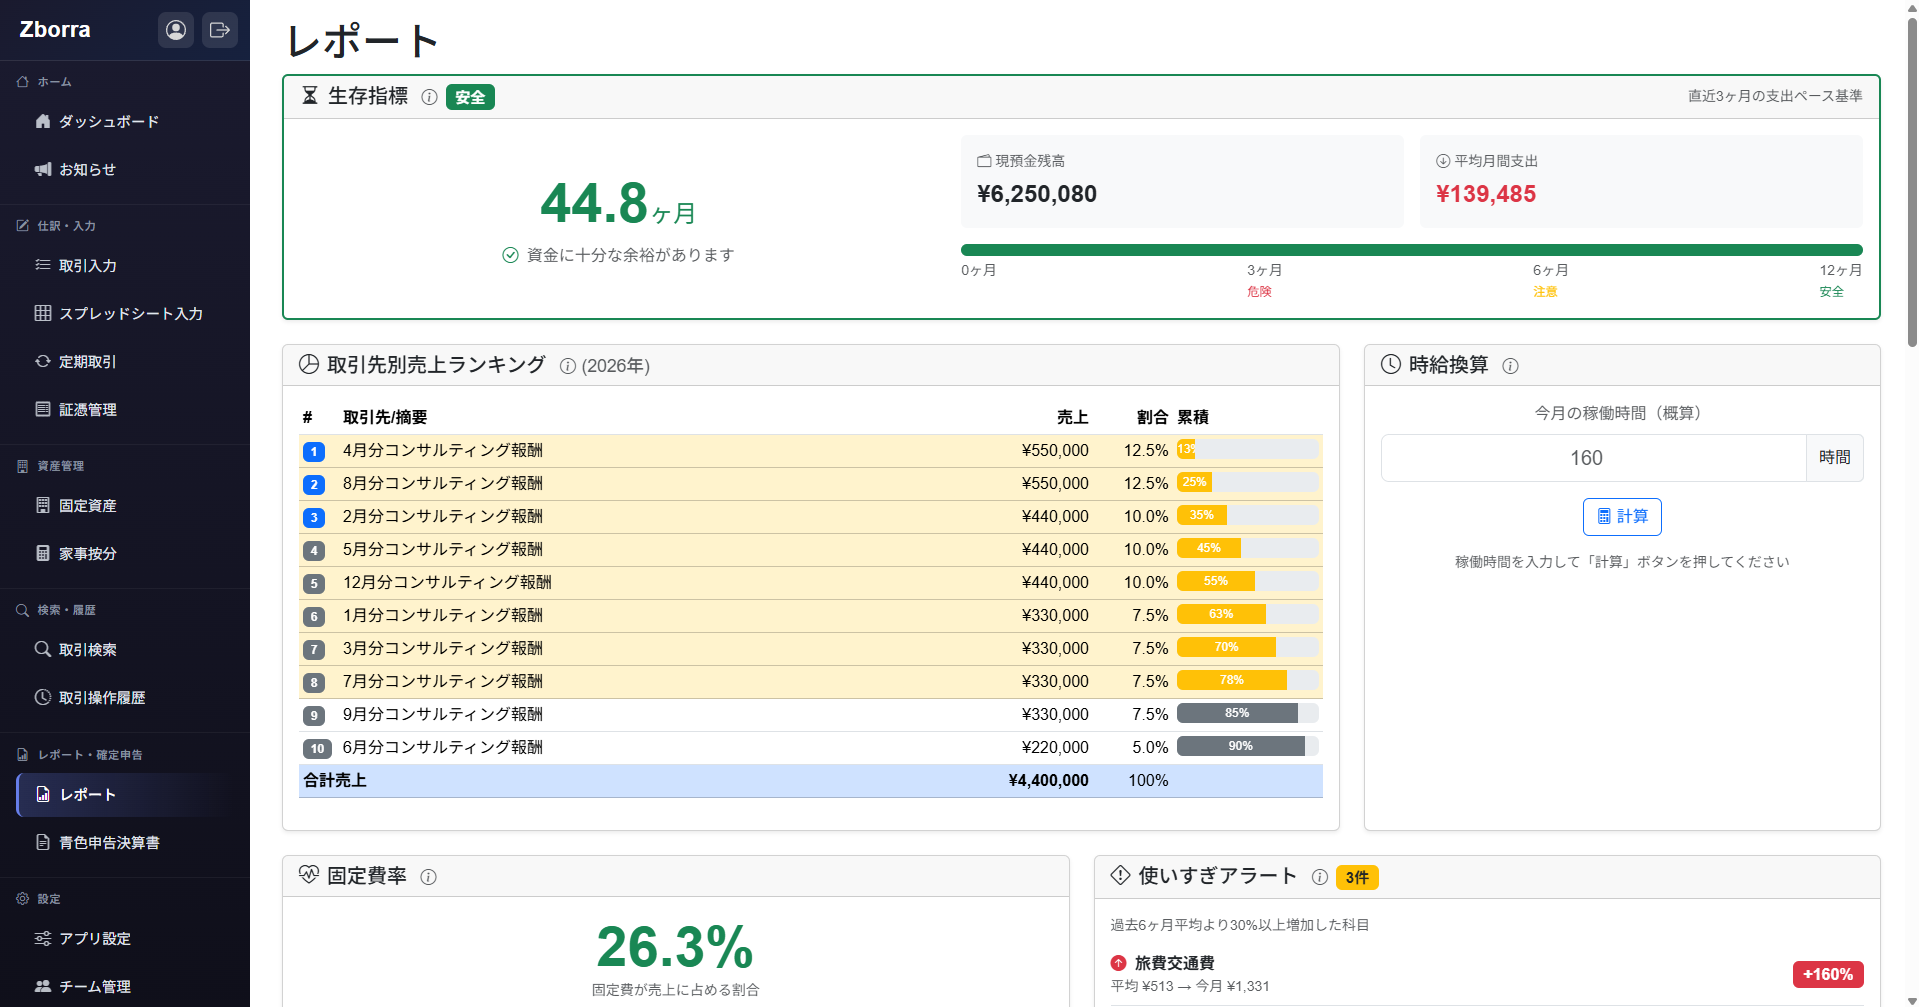Viewport: 1919px width, 1007px height.
Task: Open the 取引先別売上ランキング info icon
Action: point(567,365)
